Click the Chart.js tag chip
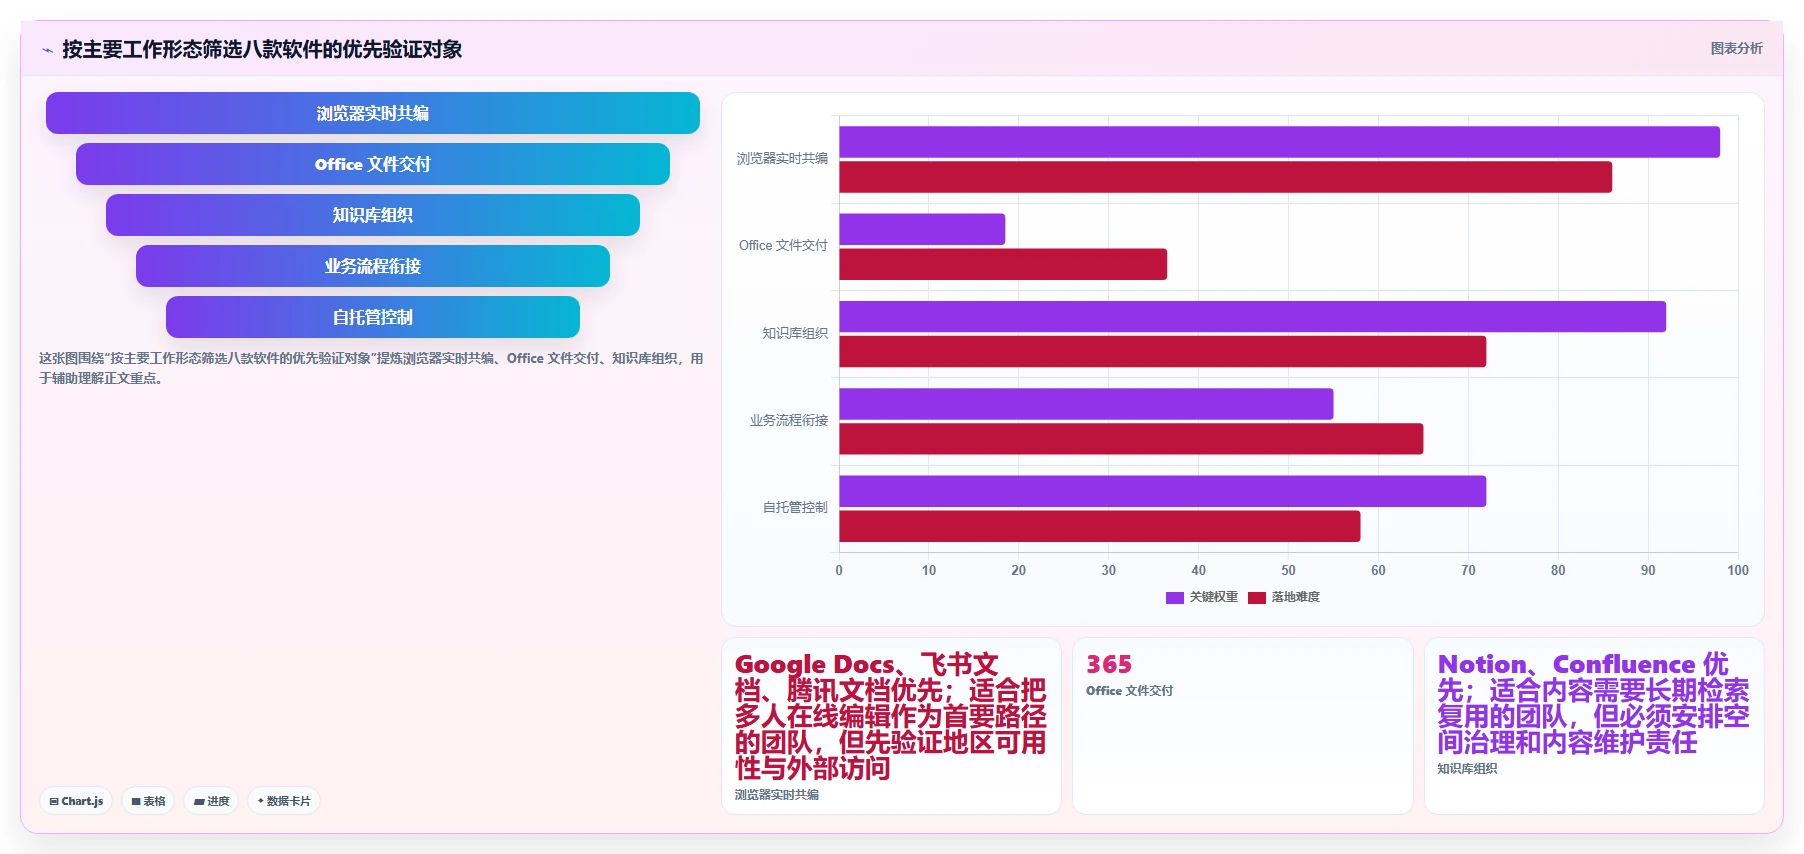 [x=76, y=801]
